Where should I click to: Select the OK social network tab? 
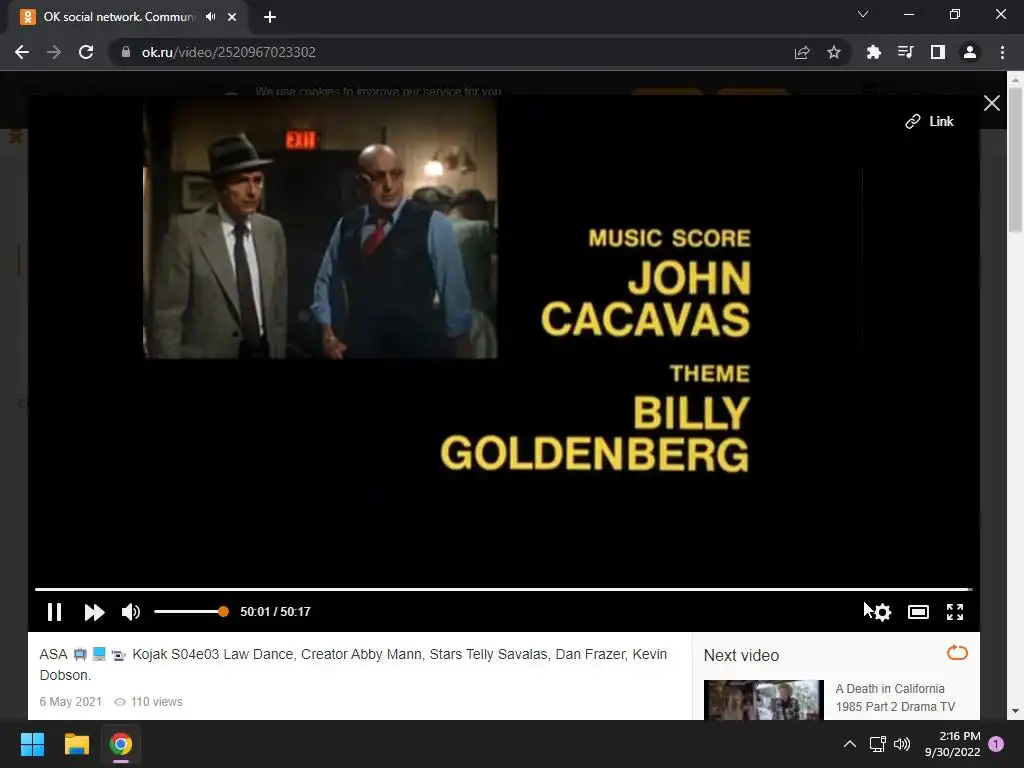click(x=127, y=17)
